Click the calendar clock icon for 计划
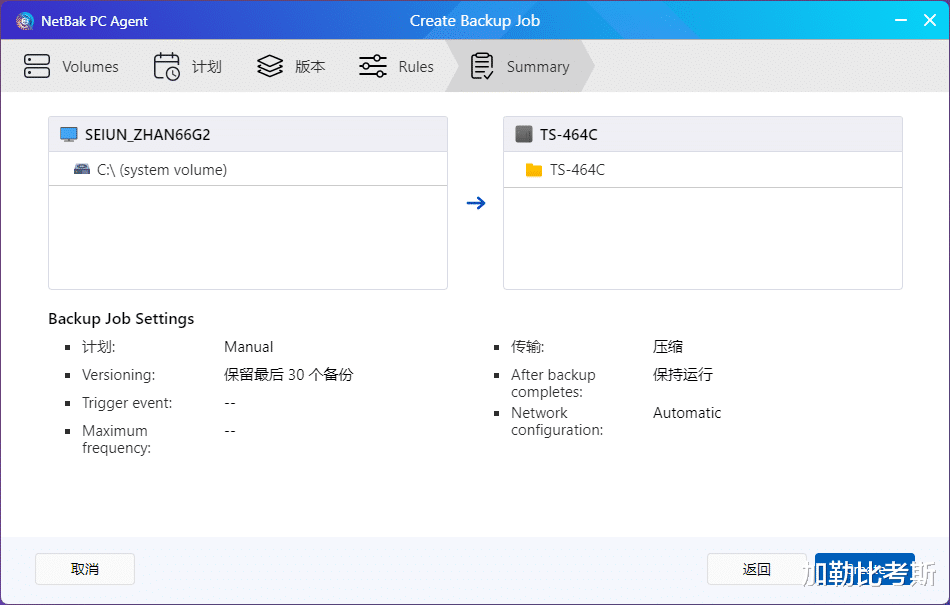 167,66
